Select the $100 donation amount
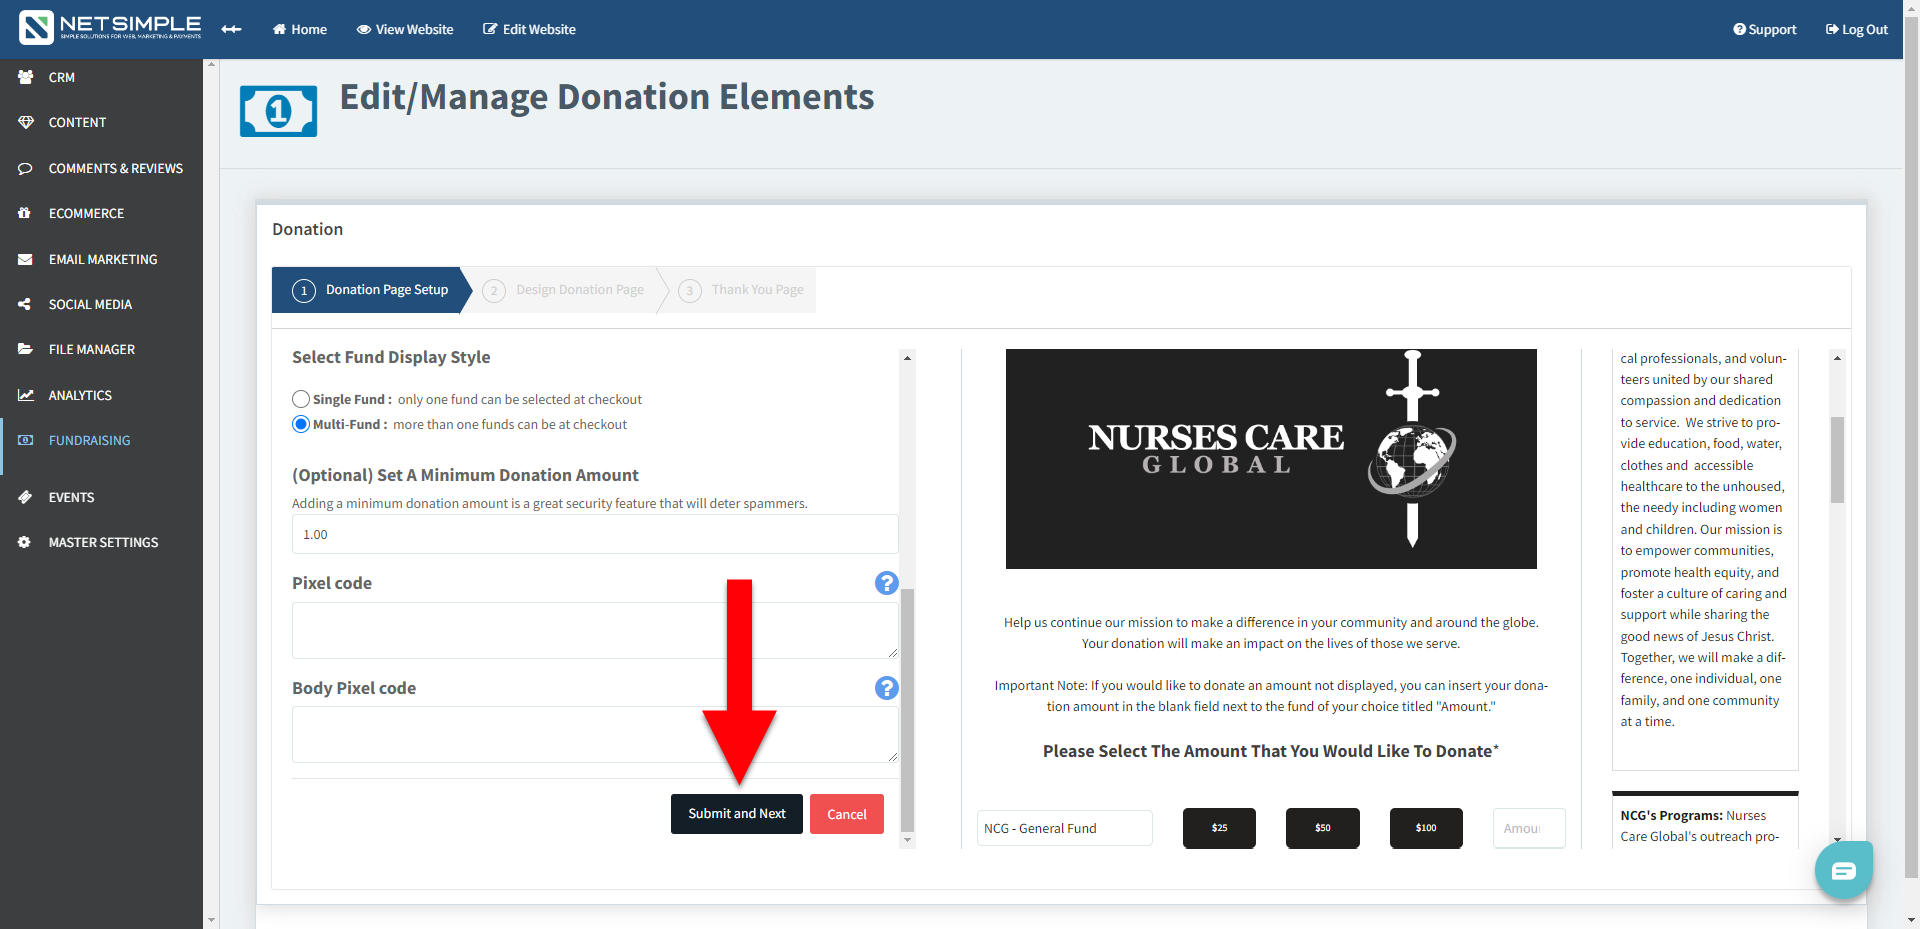The height and width of the screenshot is (929, 1920). tap(1426, 828)
